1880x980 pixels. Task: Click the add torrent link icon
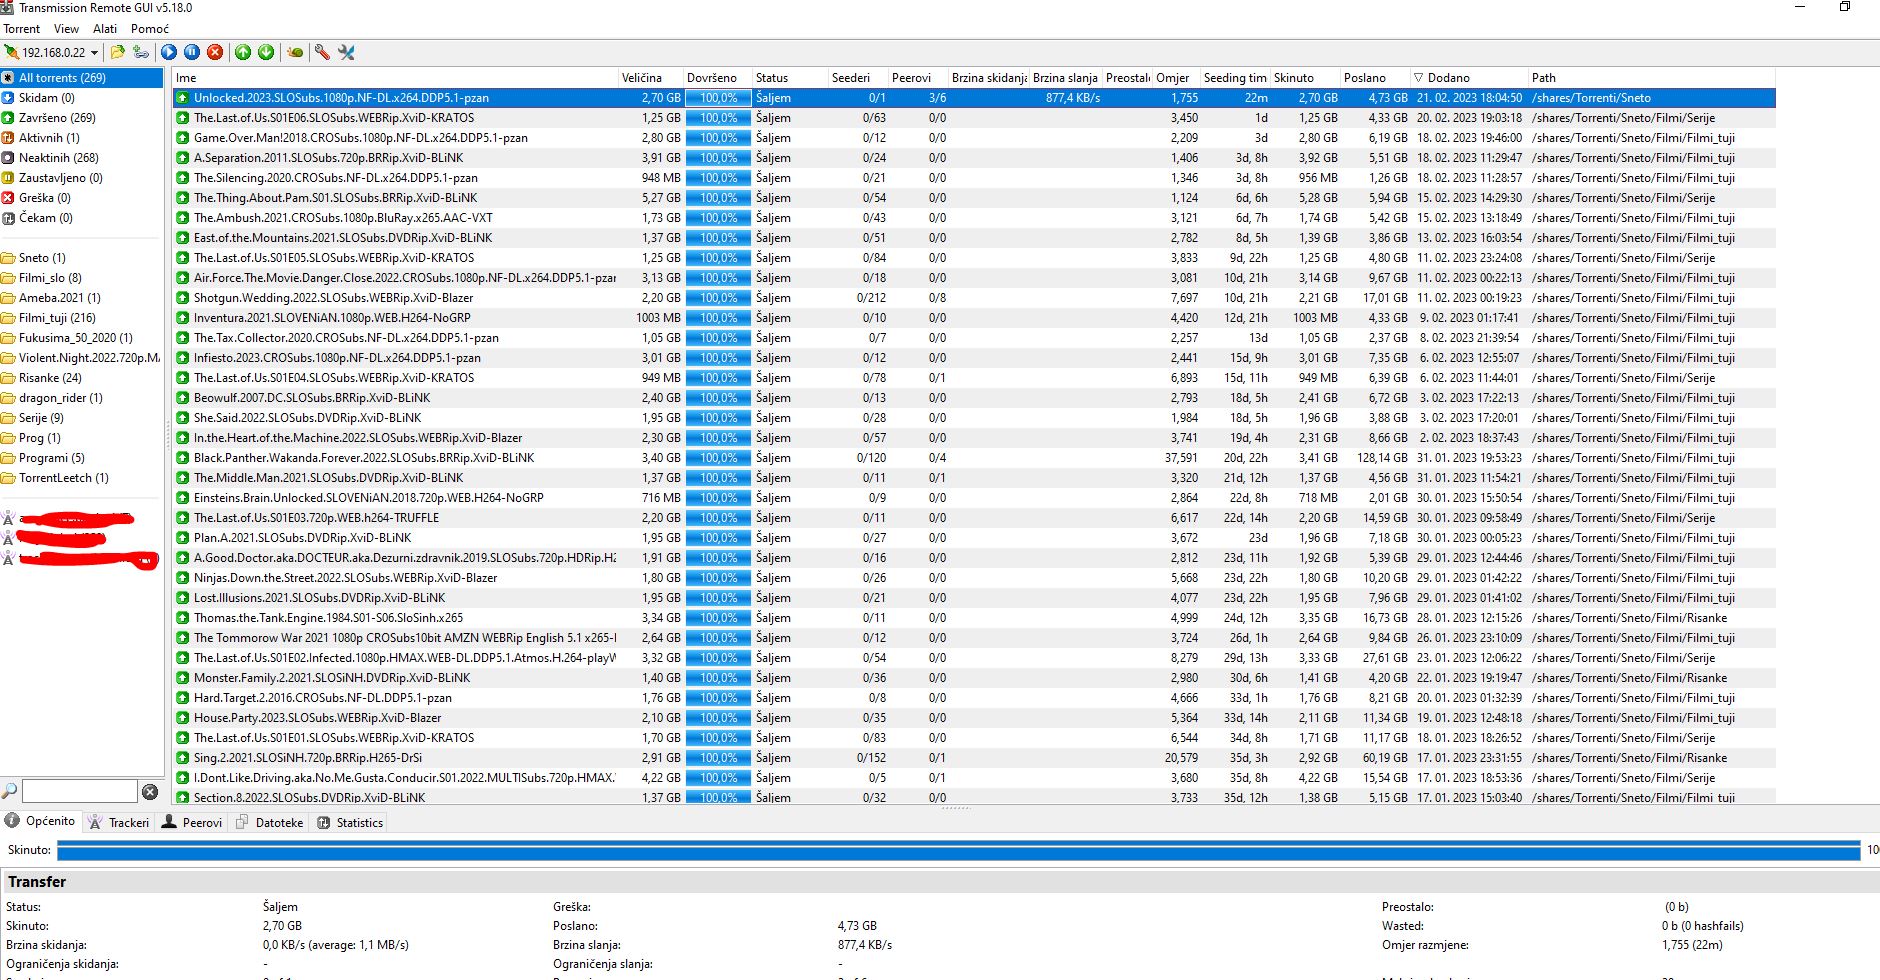pos(141,52)
